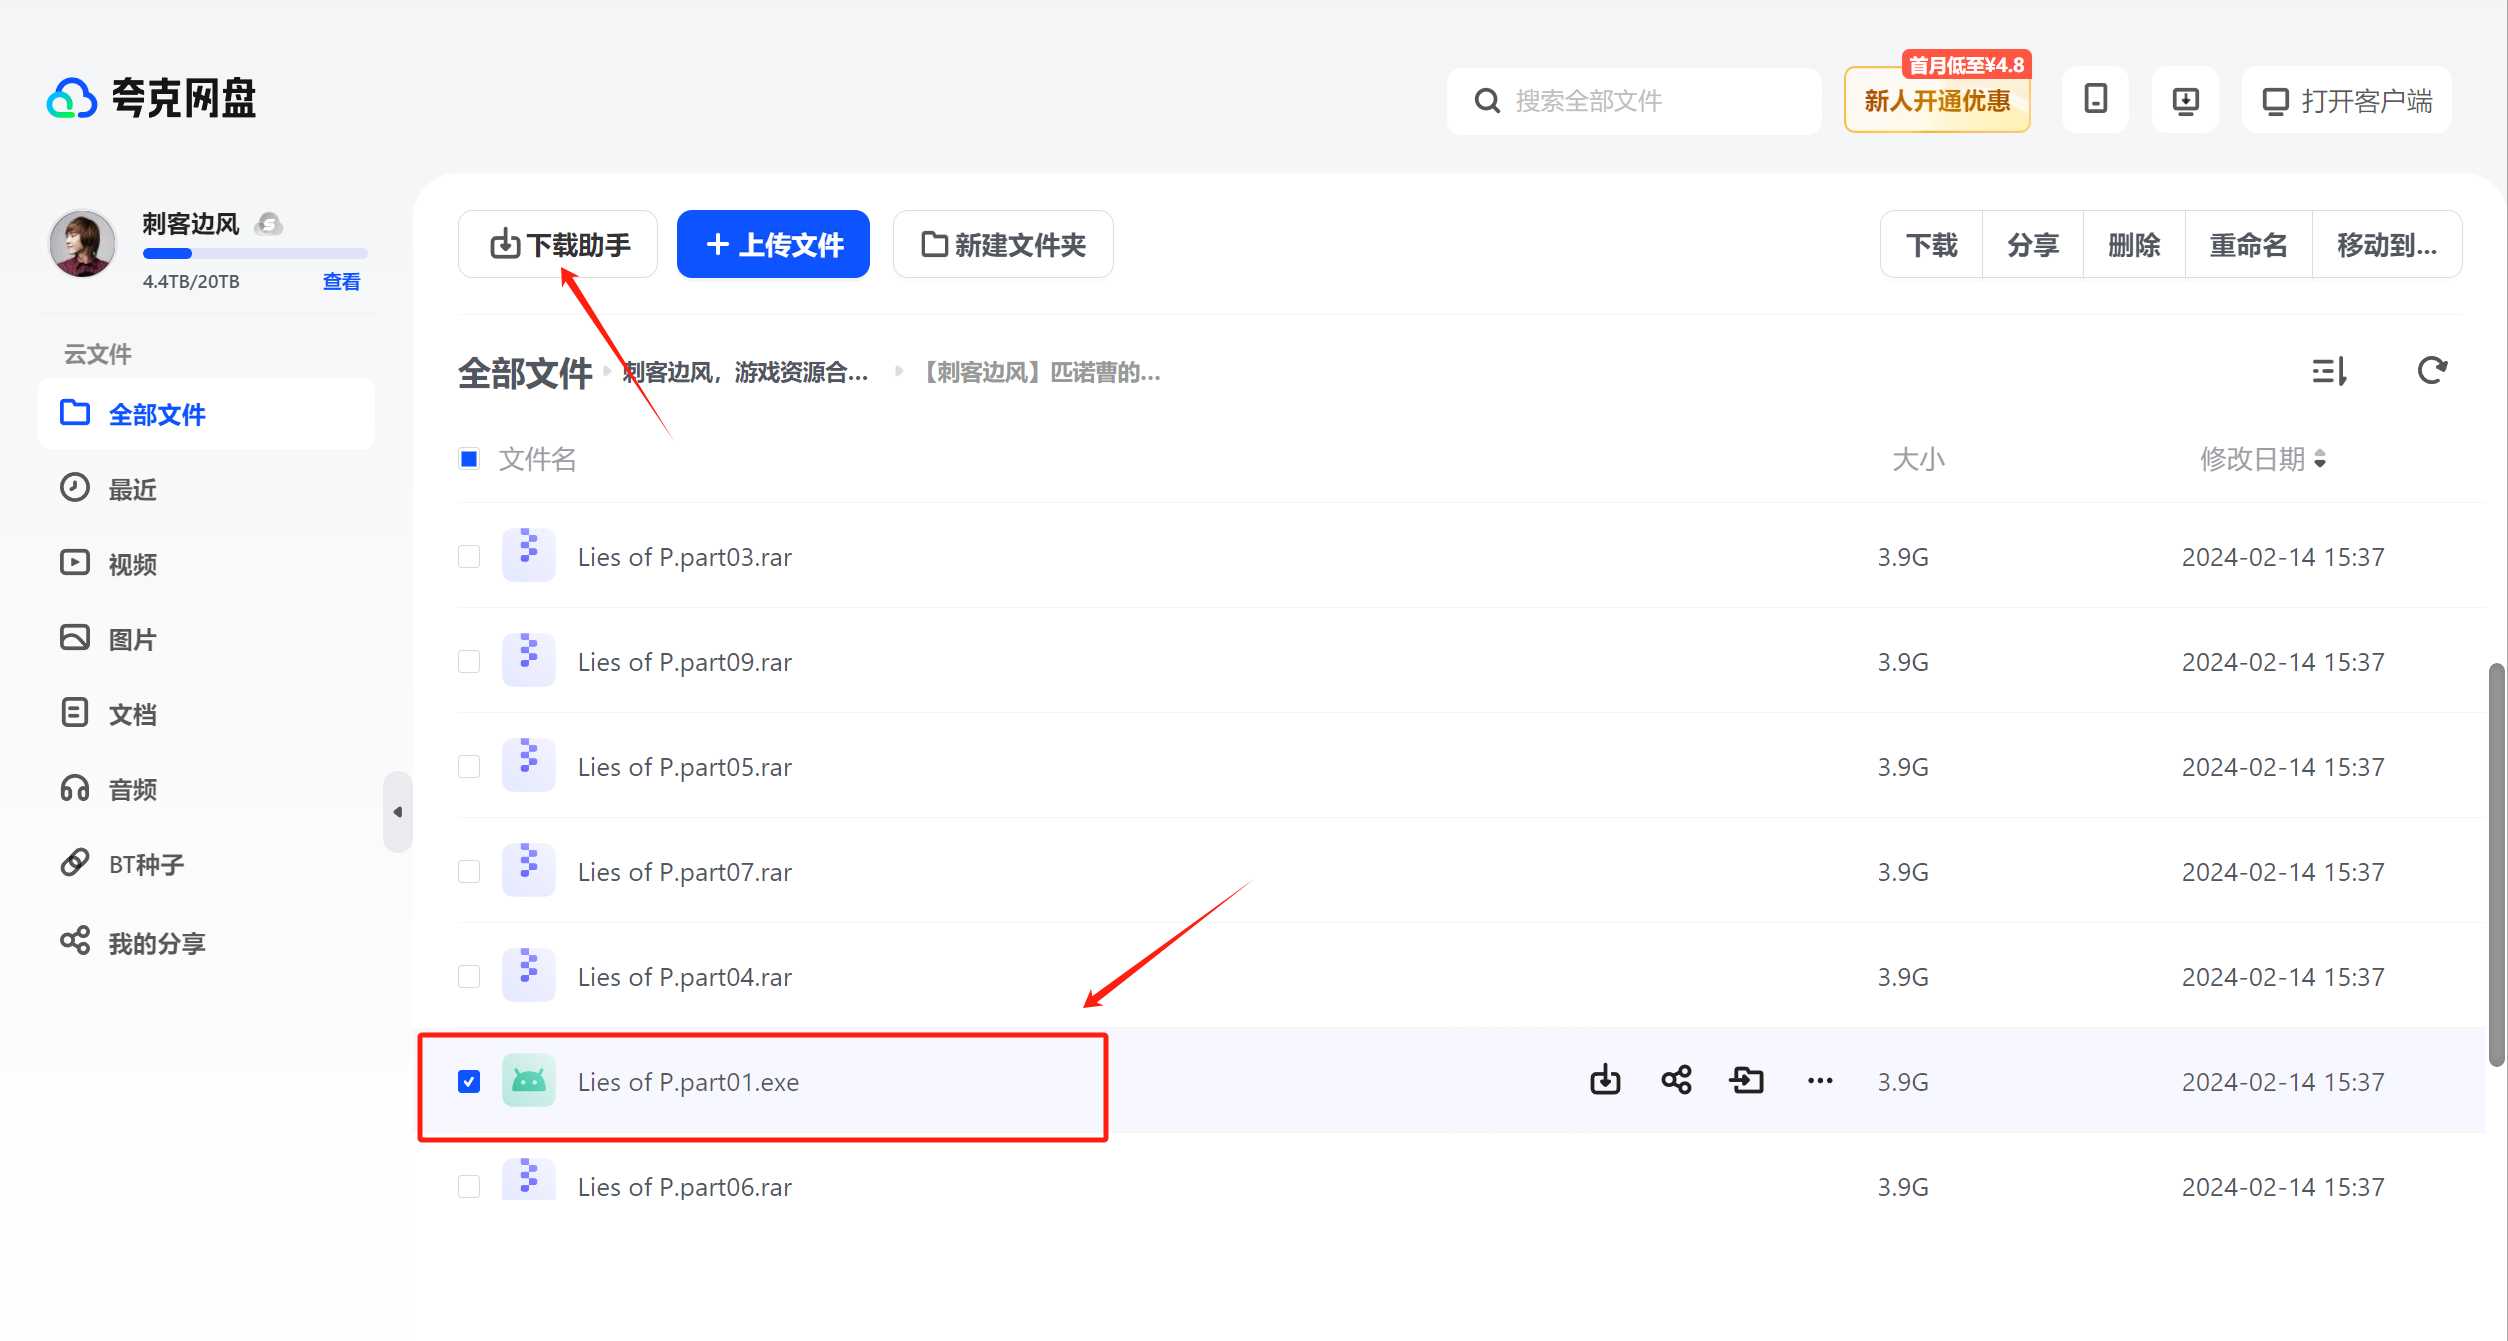Check the box for Lies of P.part06.rar
The image size is (2508, 1341).
tap(469, 1186)
